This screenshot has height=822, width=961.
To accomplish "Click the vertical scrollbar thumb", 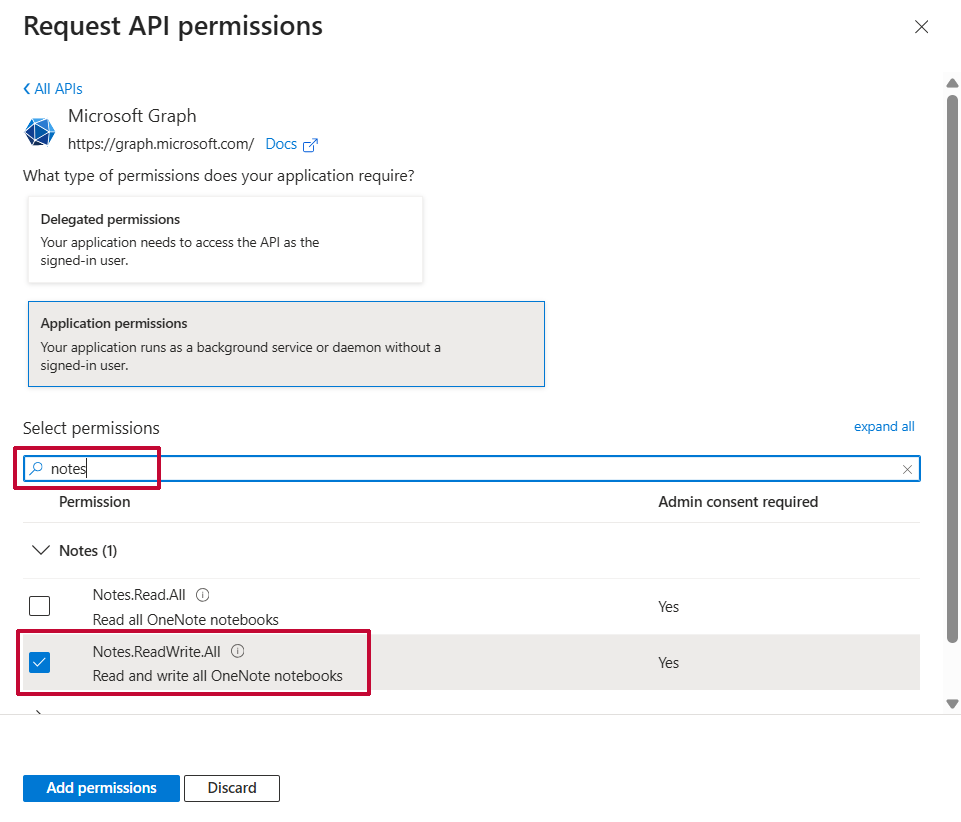I will [x=952, y=360].
